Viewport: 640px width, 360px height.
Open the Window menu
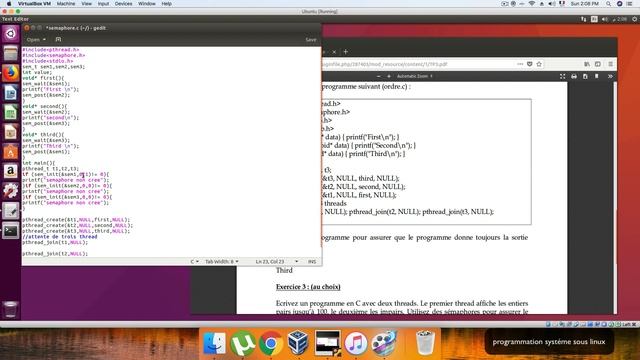click(147, 4)
